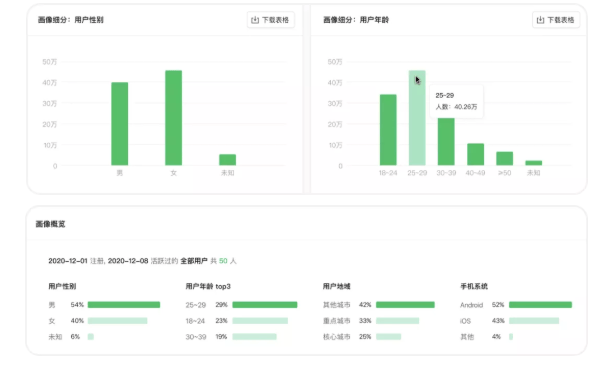
Task: Select the 未知 bar in age chart
Action: 533,163
